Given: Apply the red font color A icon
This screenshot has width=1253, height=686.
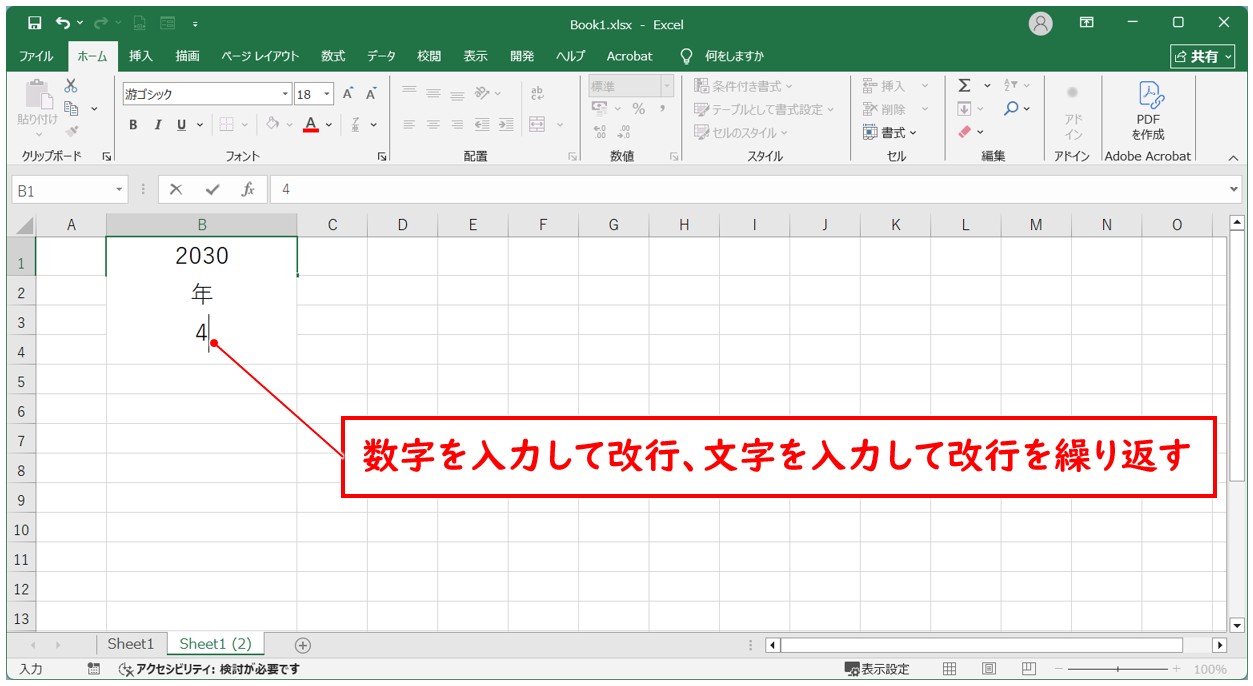Looking at the screenshot, I should point(311,125).
